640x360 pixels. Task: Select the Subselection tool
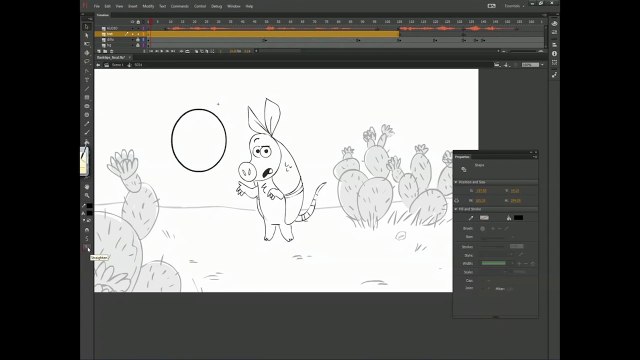coord(87,36)
